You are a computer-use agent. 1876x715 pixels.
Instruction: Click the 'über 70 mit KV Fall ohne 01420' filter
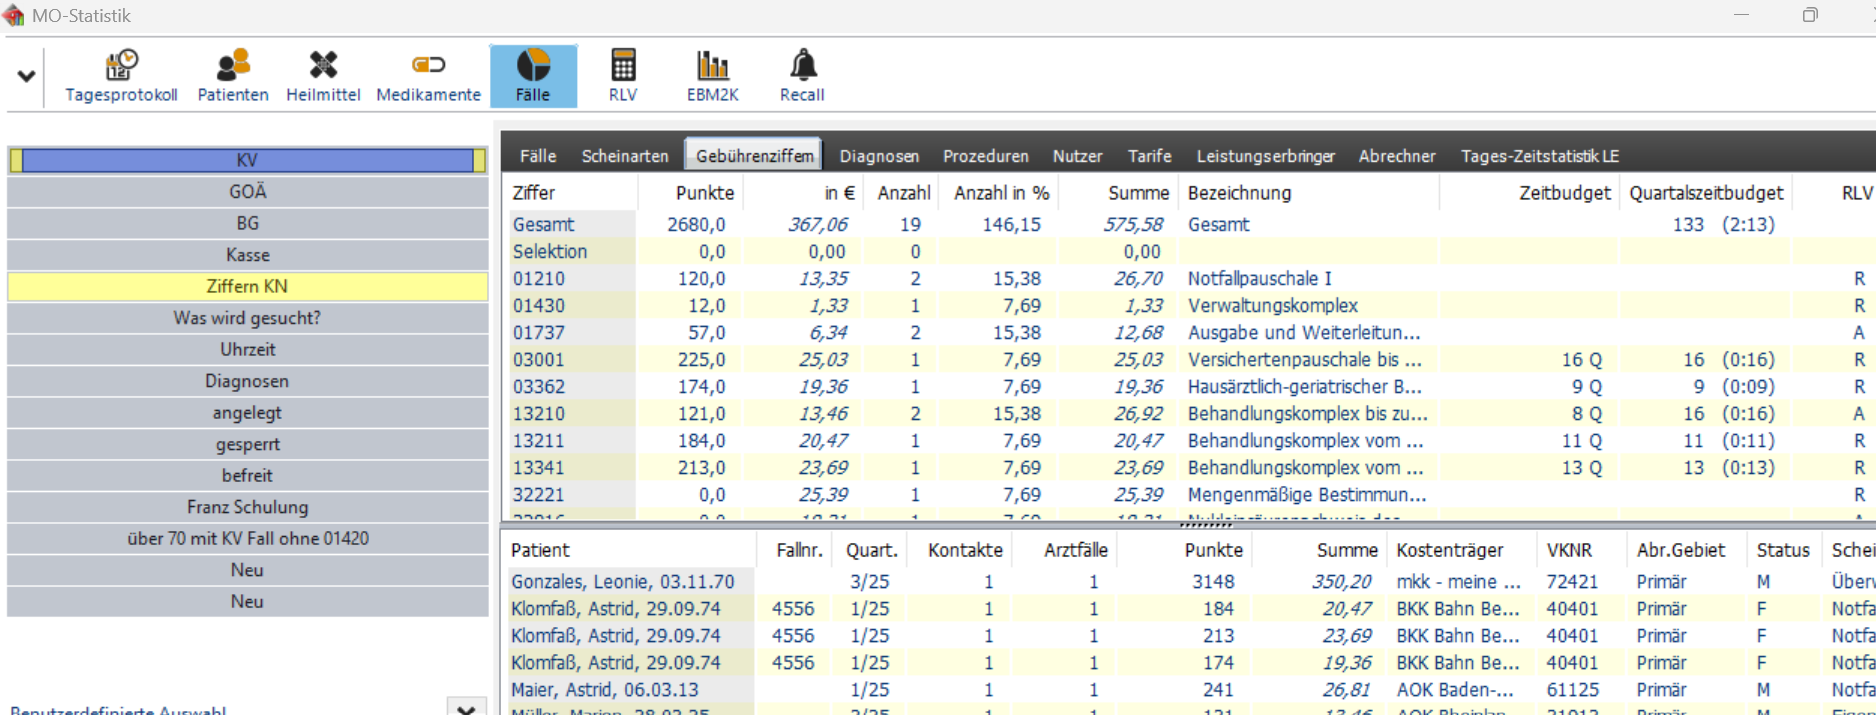247,539
